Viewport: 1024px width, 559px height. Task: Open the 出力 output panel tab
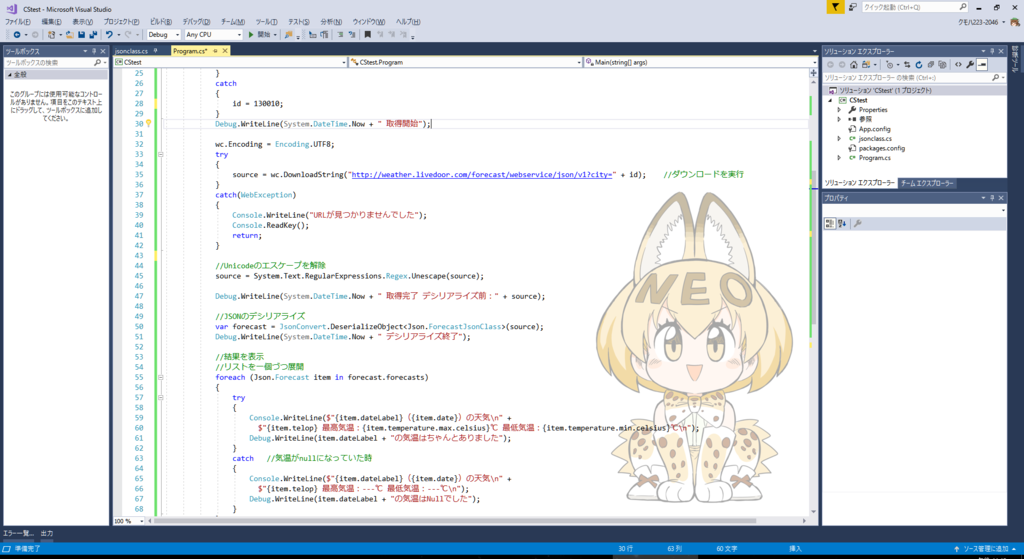pos(47,534)
